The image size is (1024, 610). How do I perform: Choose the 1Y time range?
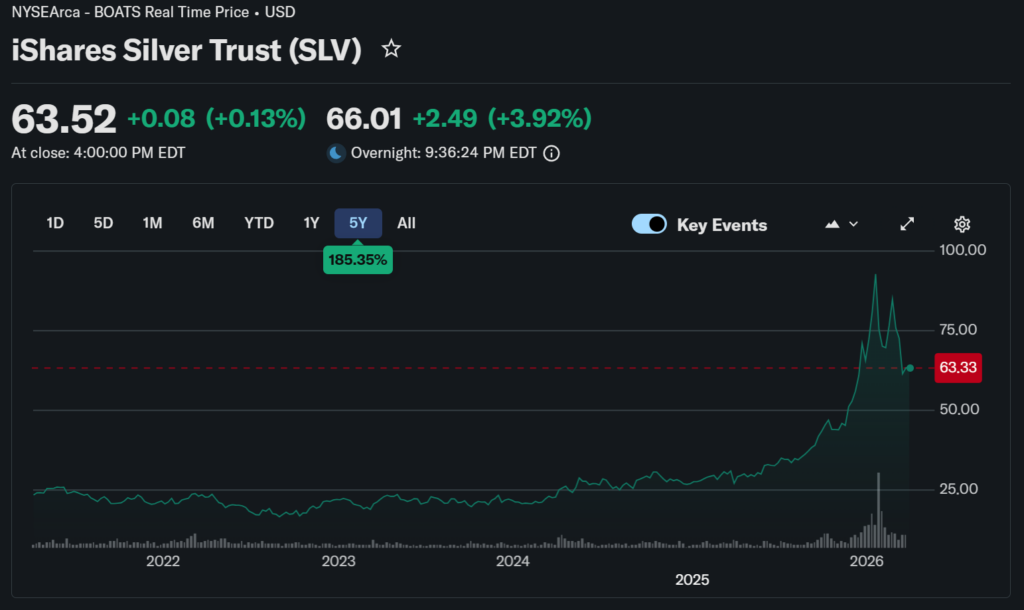coord(311,223)
